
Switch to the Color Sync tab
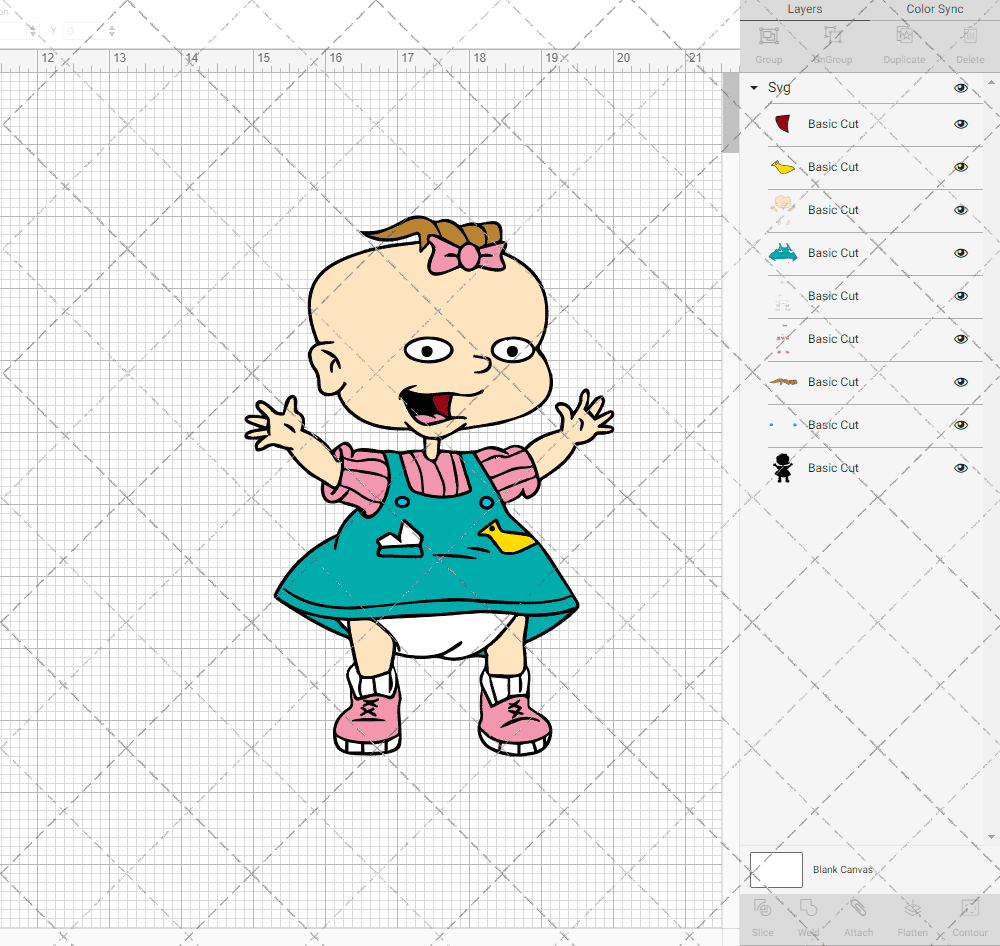[934, 10]
